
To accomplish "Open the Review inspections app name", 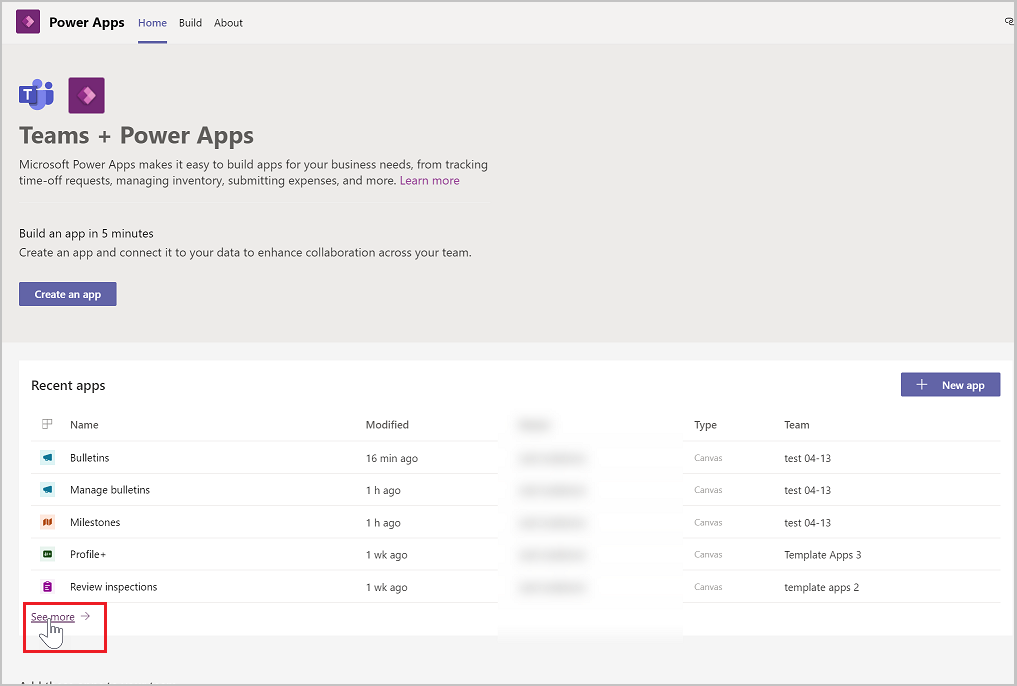I will tap(114, 587).
